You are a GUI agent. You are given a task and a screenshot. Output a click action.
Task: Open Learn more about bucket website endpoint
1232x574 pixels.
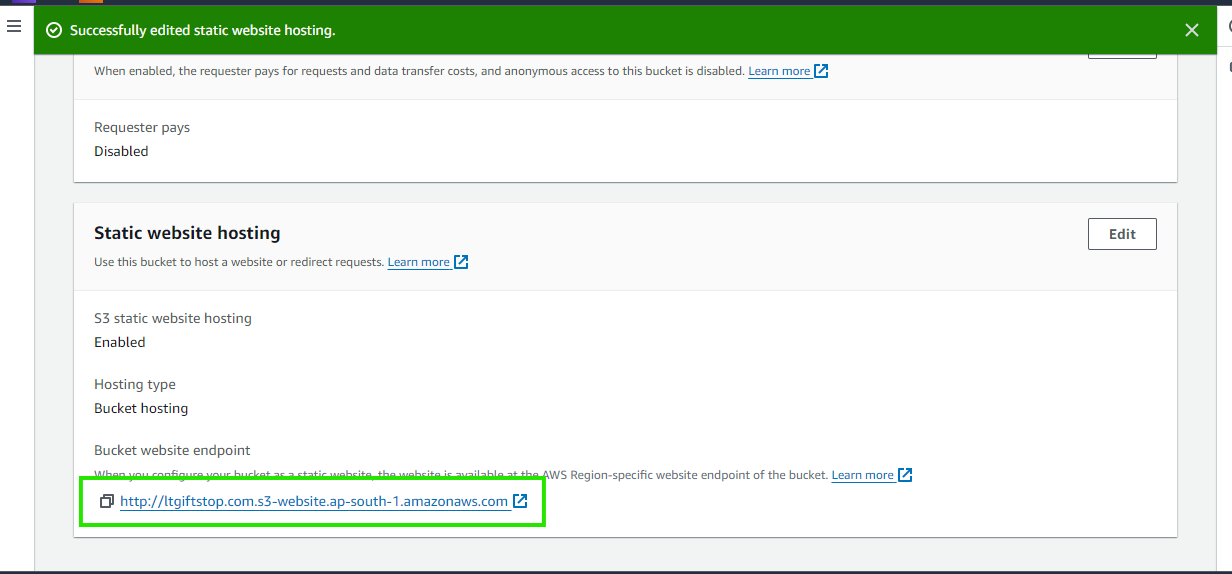863,475
